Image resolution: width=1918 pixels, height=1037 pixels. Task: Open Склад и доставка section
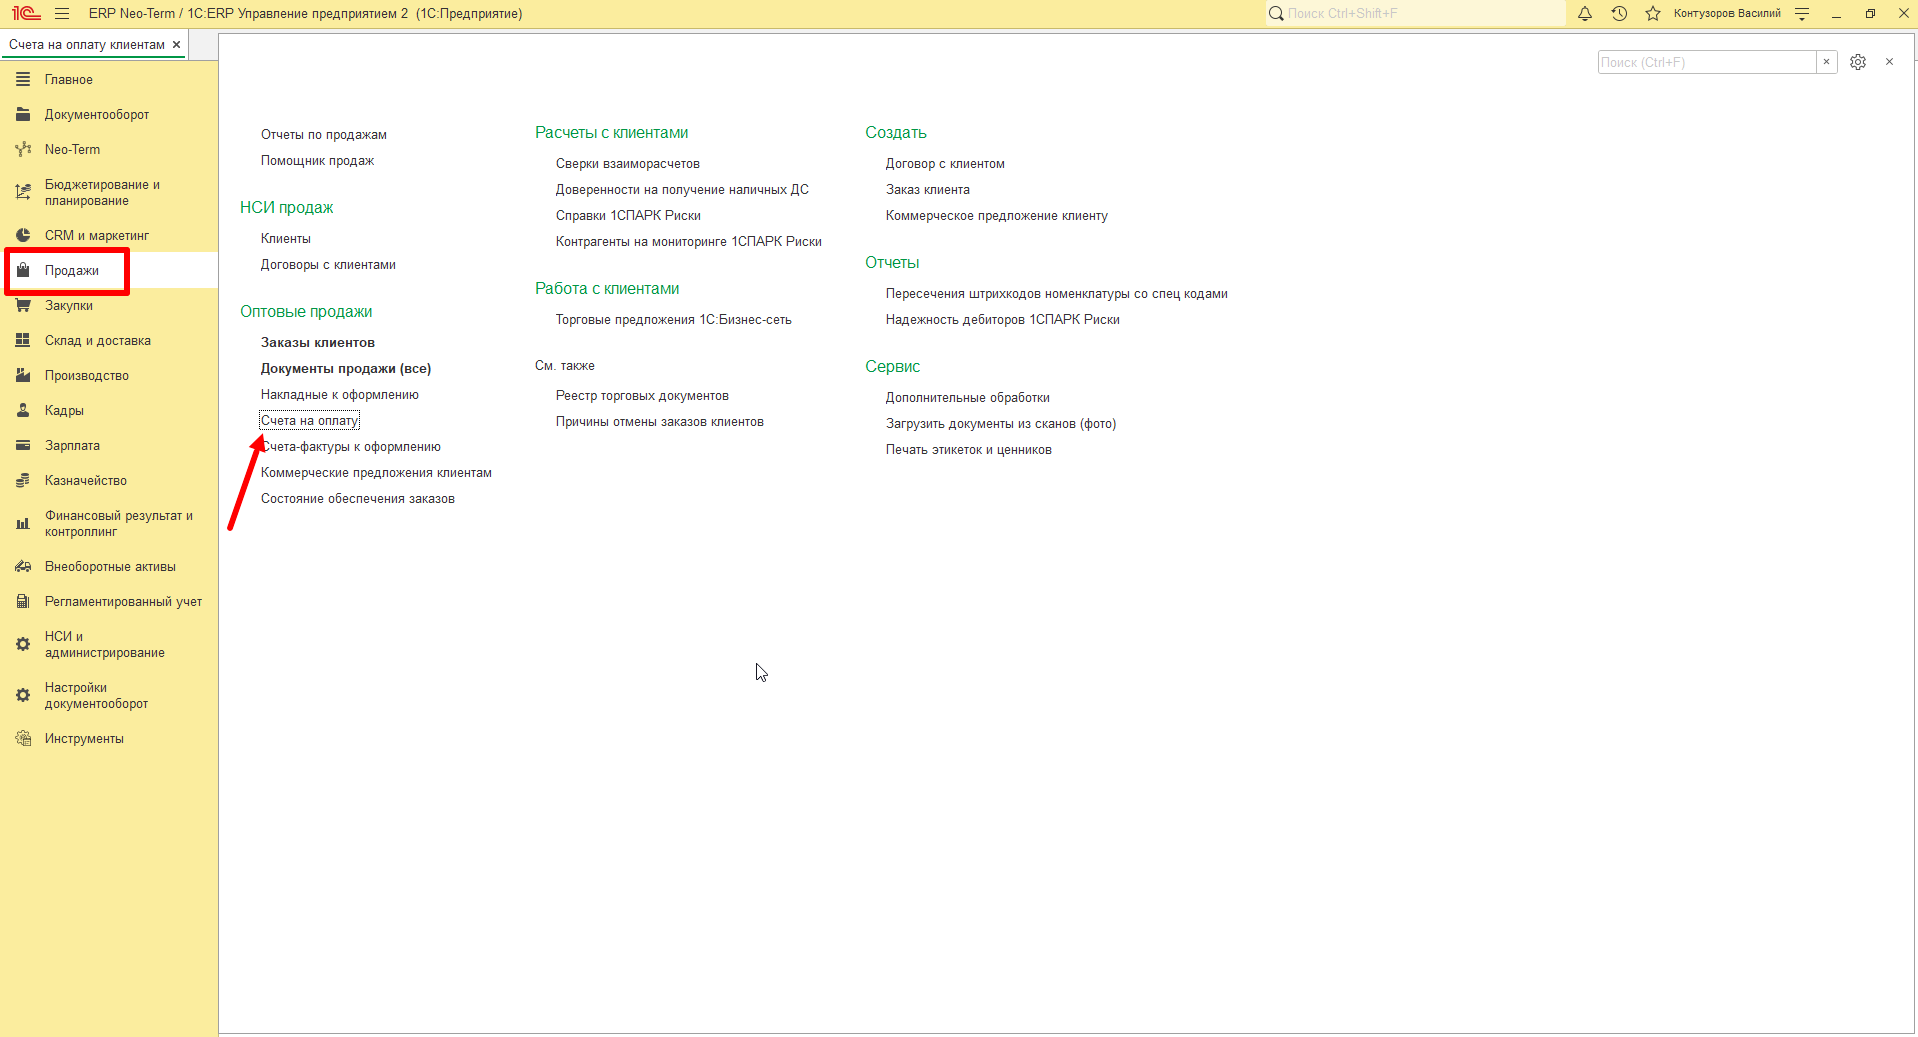[x=109, y=340]
